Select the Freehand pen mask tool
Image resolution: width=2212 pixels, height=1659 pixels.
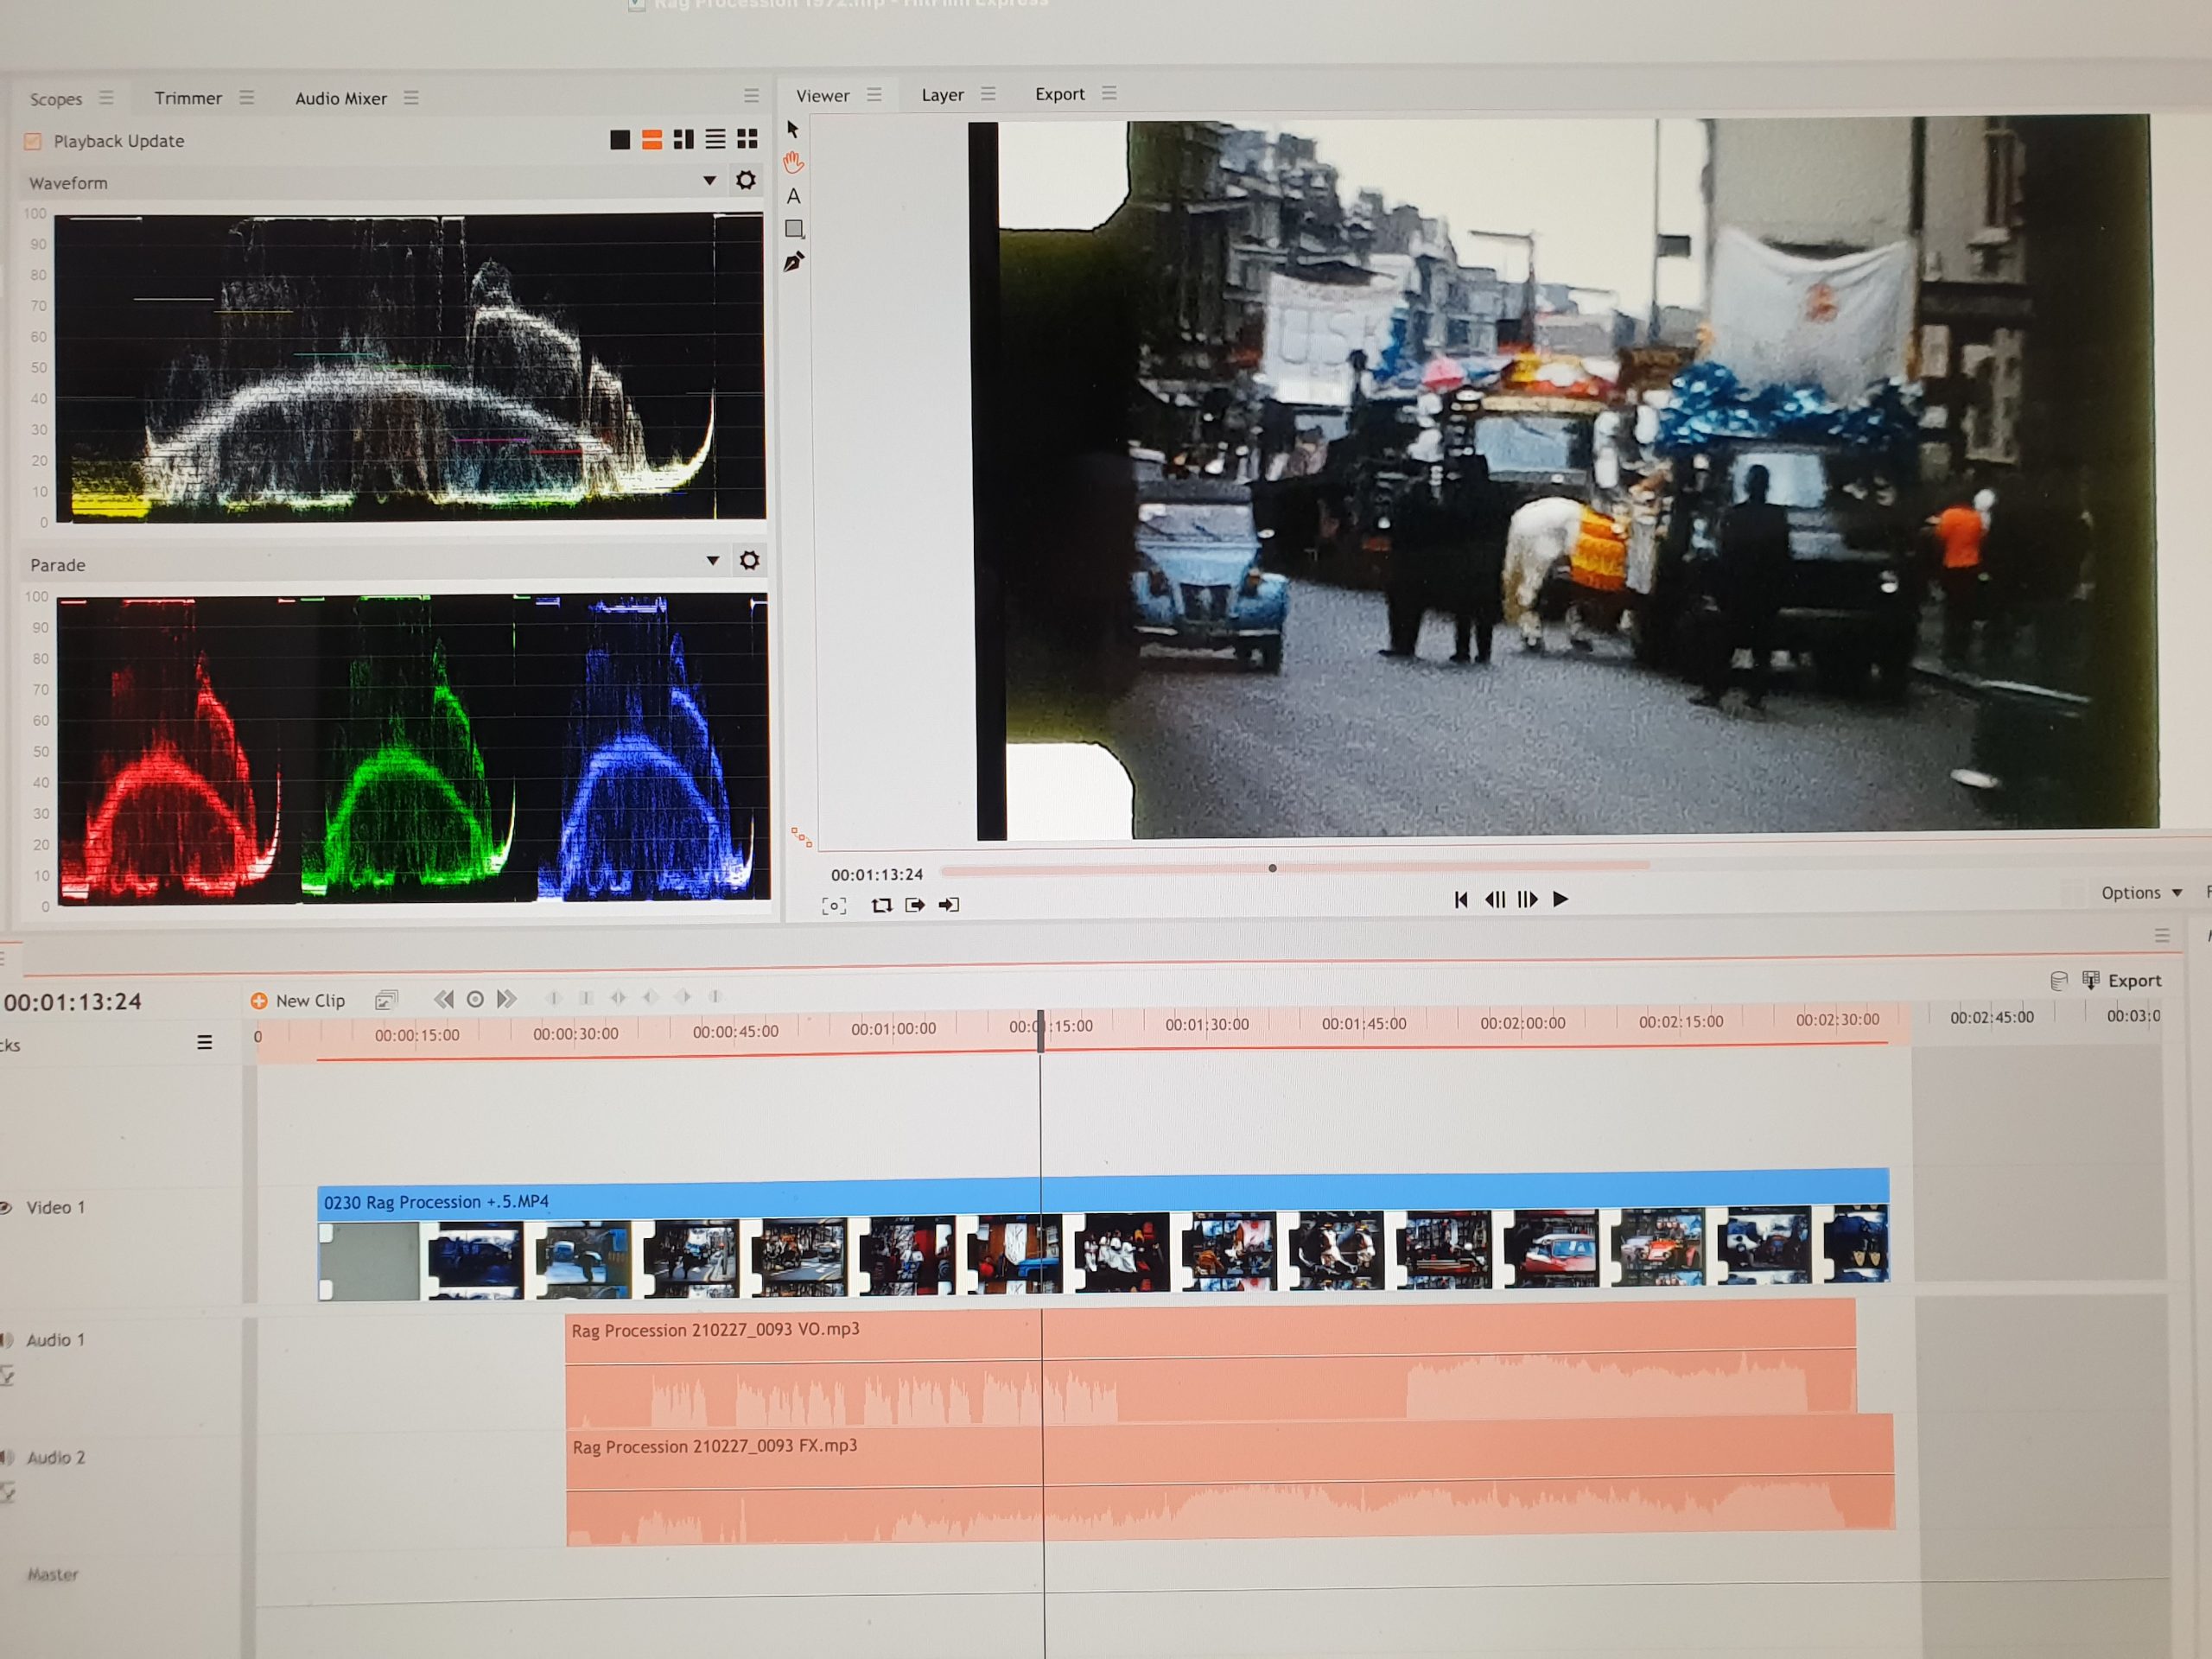[794, 263]
